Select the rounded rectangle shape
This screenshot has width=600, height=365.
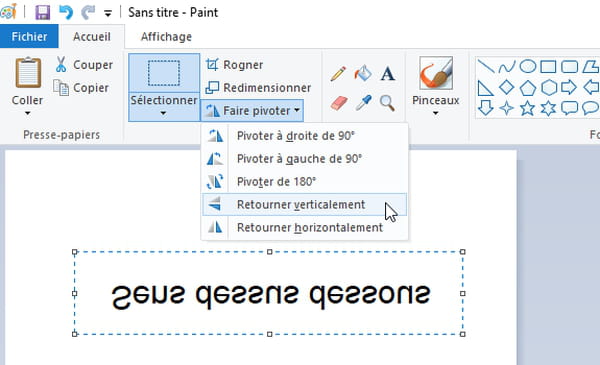pos(569,67)
